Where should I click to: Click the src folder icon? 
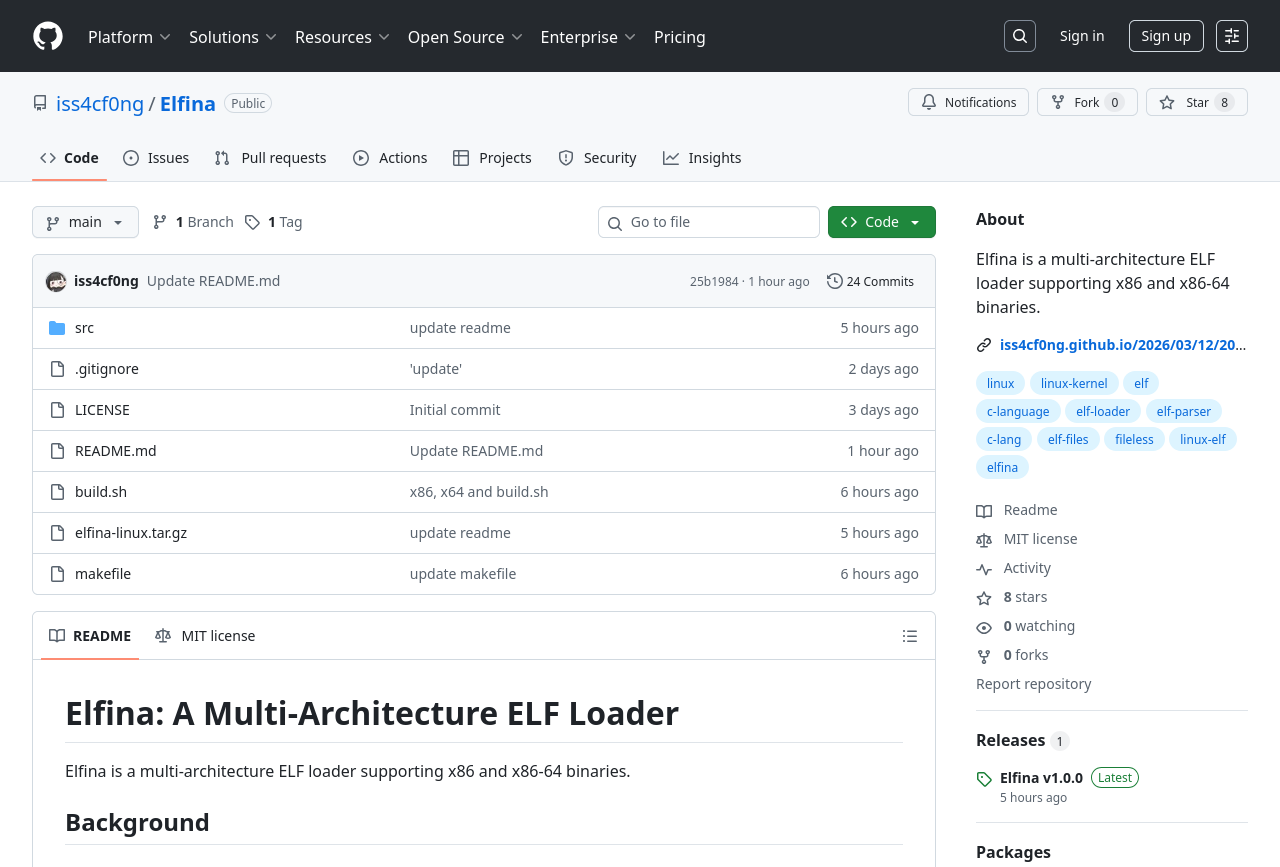[57, 328]
